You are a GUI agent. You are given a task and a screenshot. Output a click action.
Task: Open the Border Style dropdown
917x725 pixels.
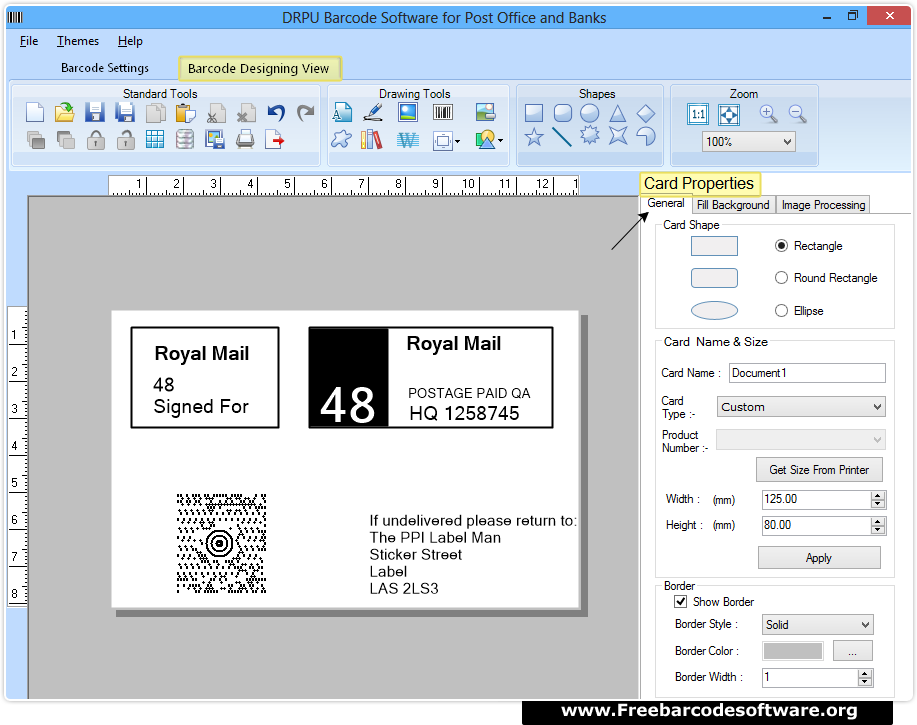click(x=818, y=624)
